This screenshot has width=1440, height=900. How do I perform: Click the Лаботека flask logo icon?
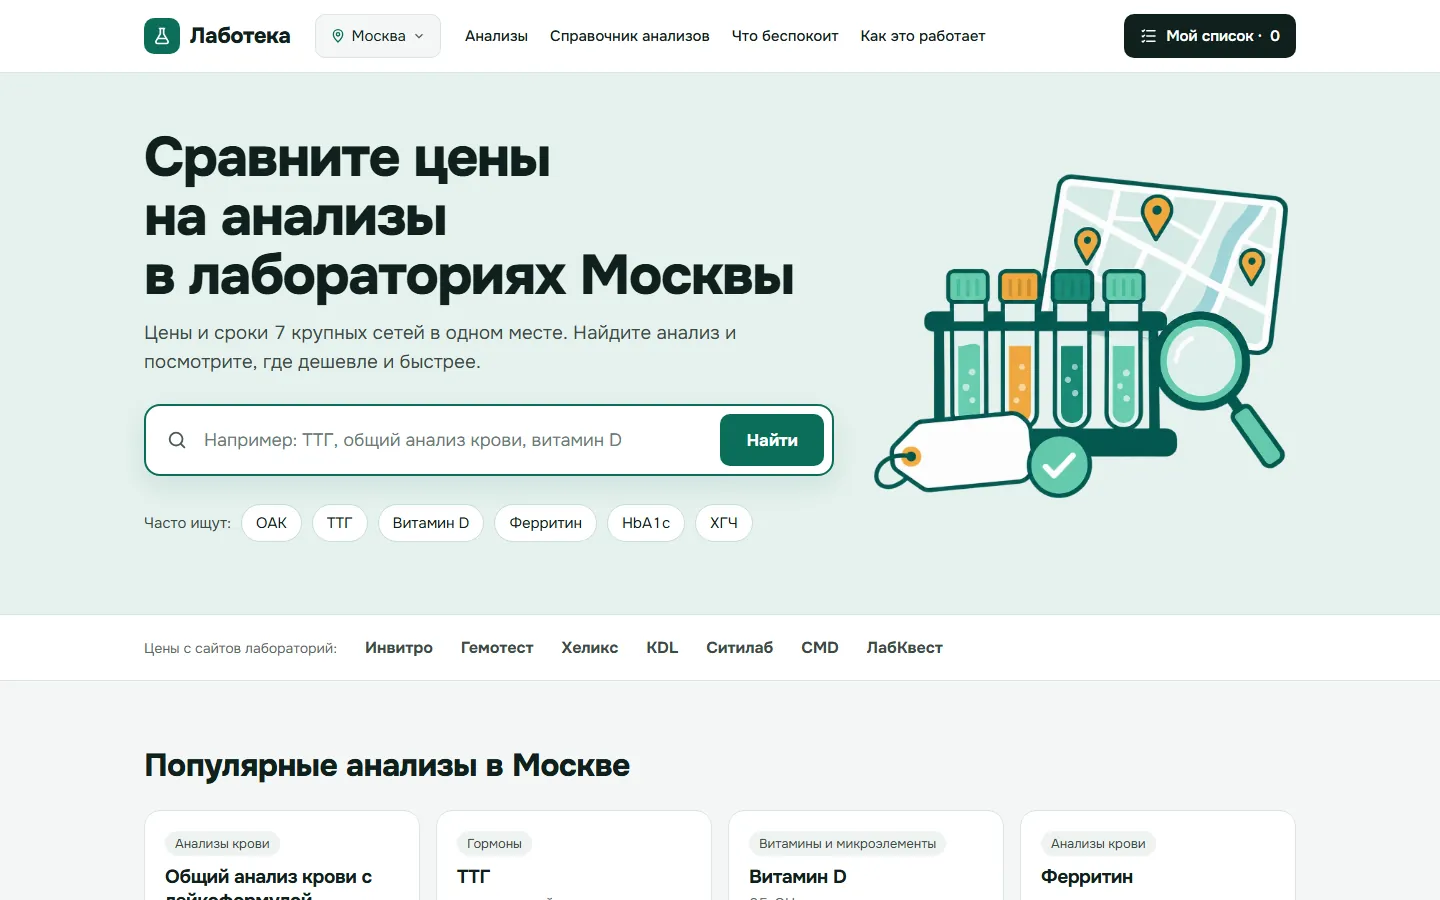click(x=162, y=36)
